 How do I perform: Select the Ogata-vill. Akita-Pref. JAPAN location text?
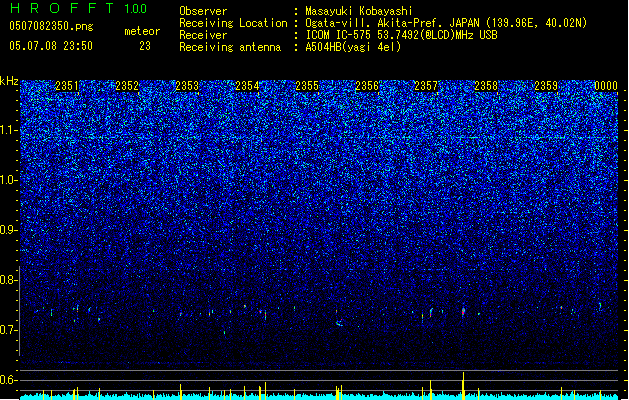point(446,23)
